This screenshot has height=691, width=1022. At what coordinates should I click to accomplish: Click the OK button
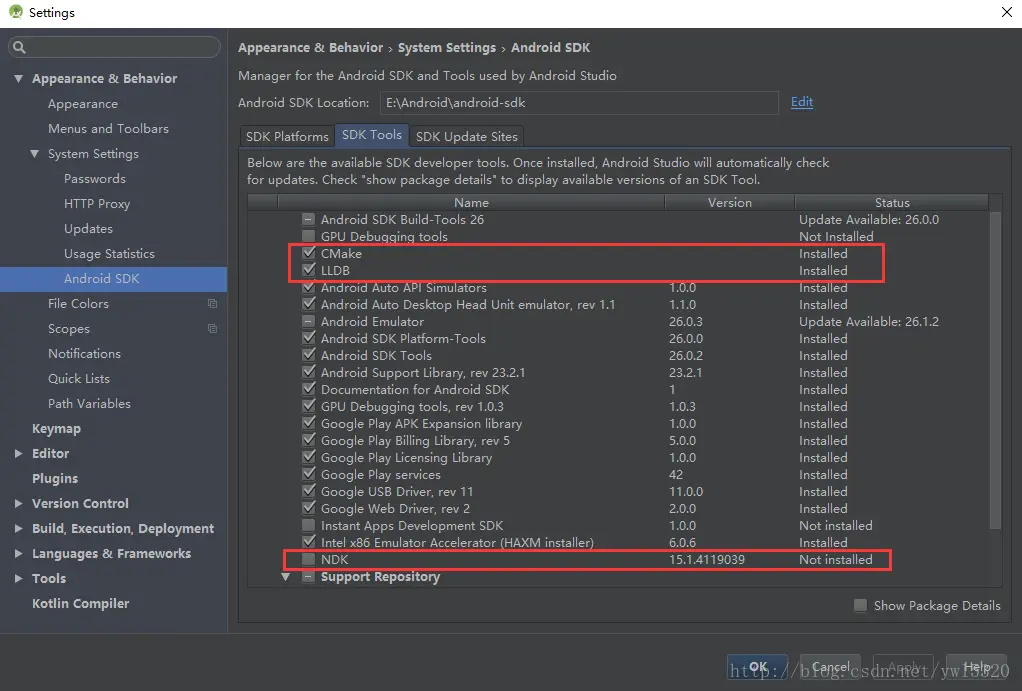[x=757, y=667]
